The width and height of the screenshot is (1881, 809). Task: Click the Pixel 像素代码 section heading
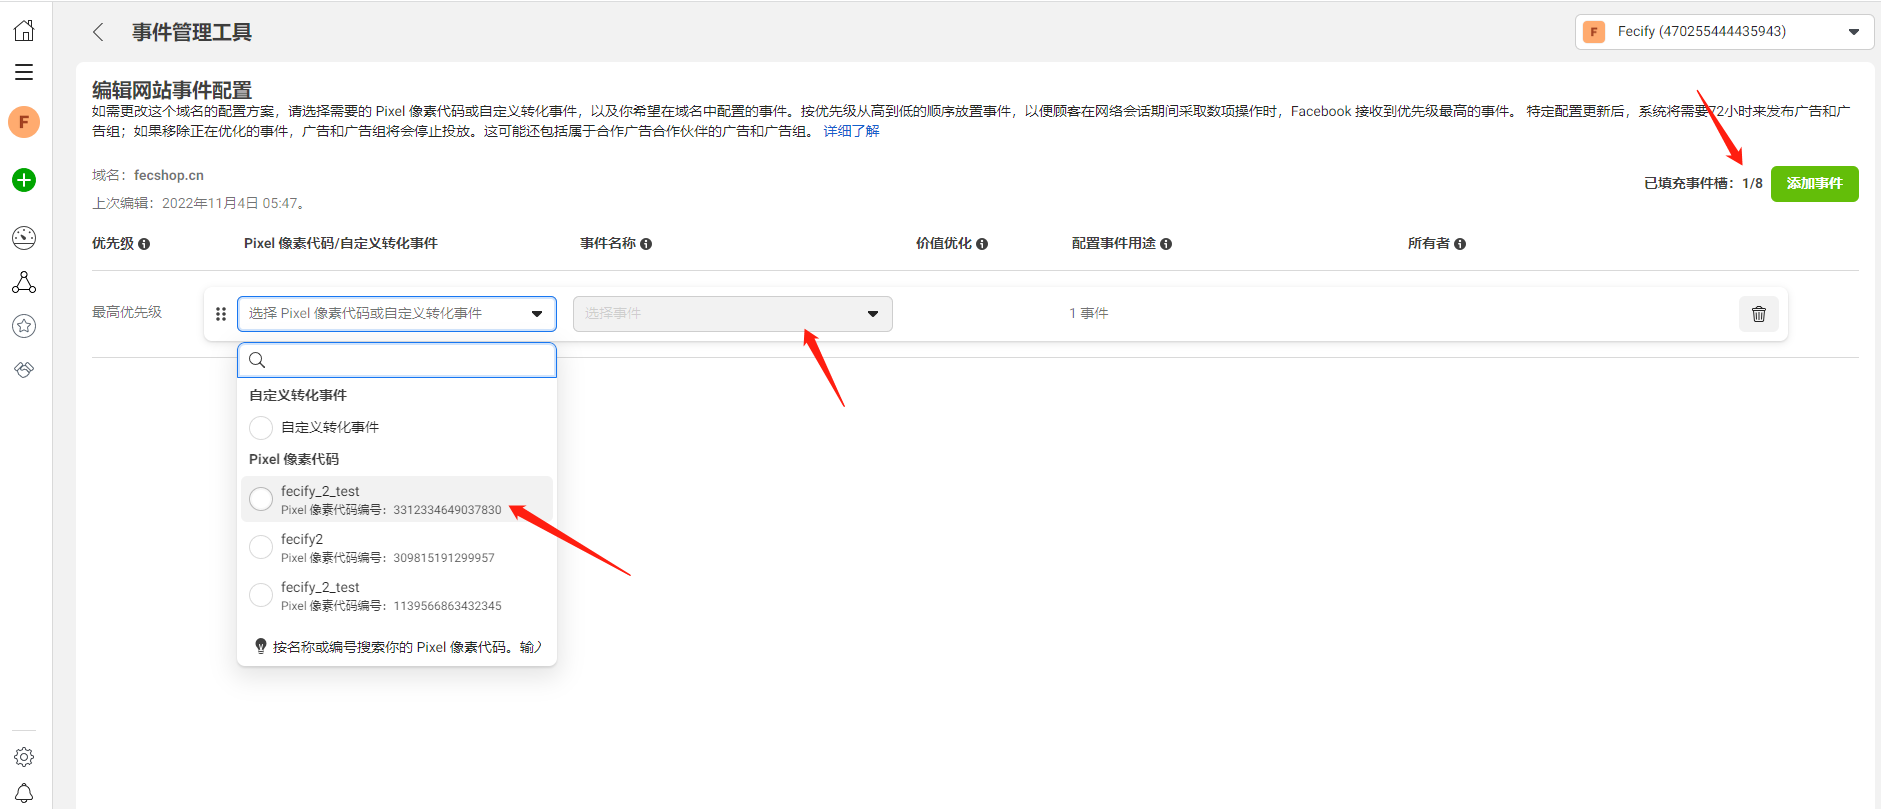point(294,459)
